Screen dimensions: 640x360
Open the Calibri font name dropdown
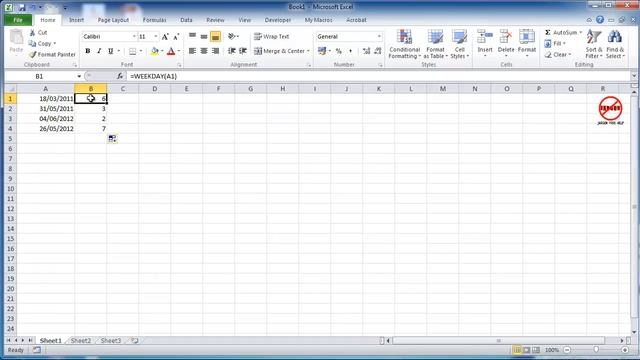[x=133, y=37]
